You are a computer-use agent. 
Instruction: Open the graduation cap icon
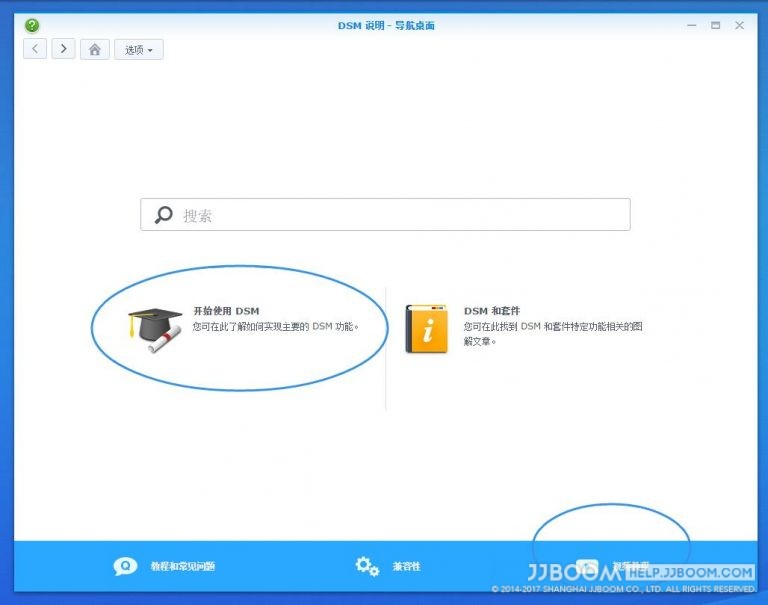click(155, 330)
